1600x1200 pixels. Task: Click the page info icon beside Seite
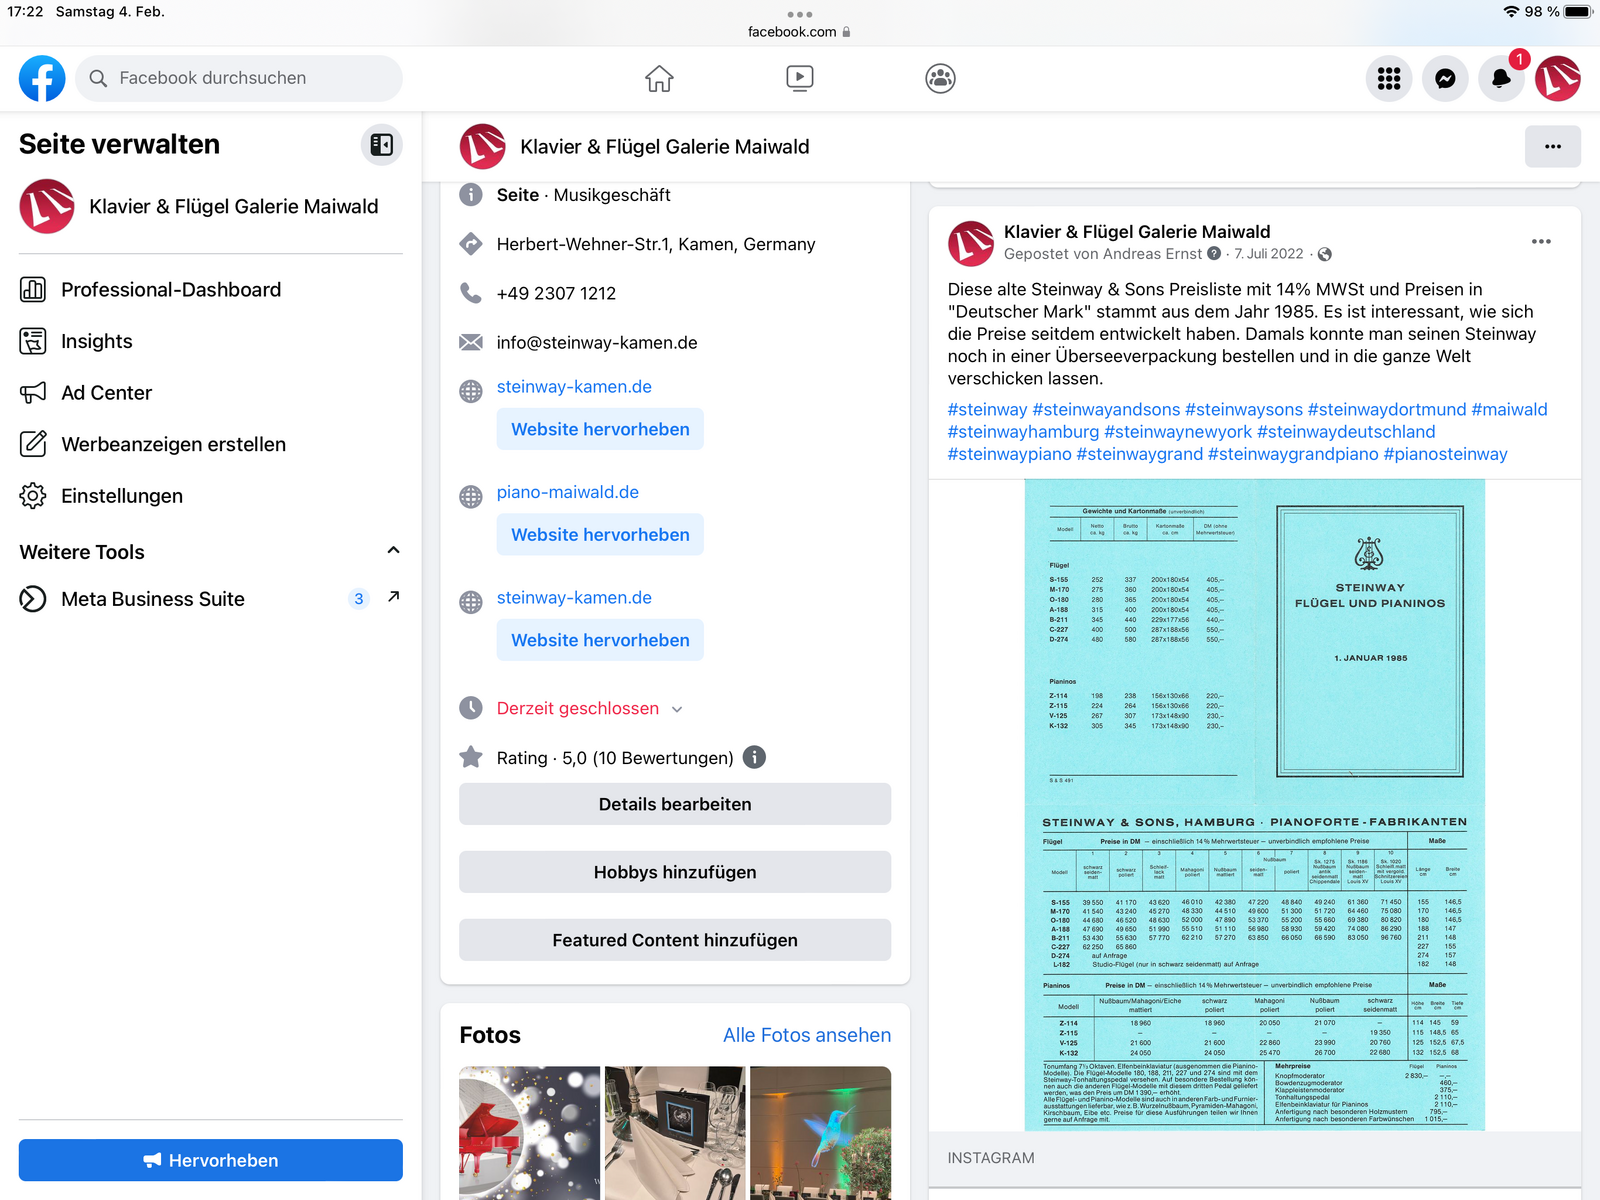pyautogui.click(x=470, y=195)
